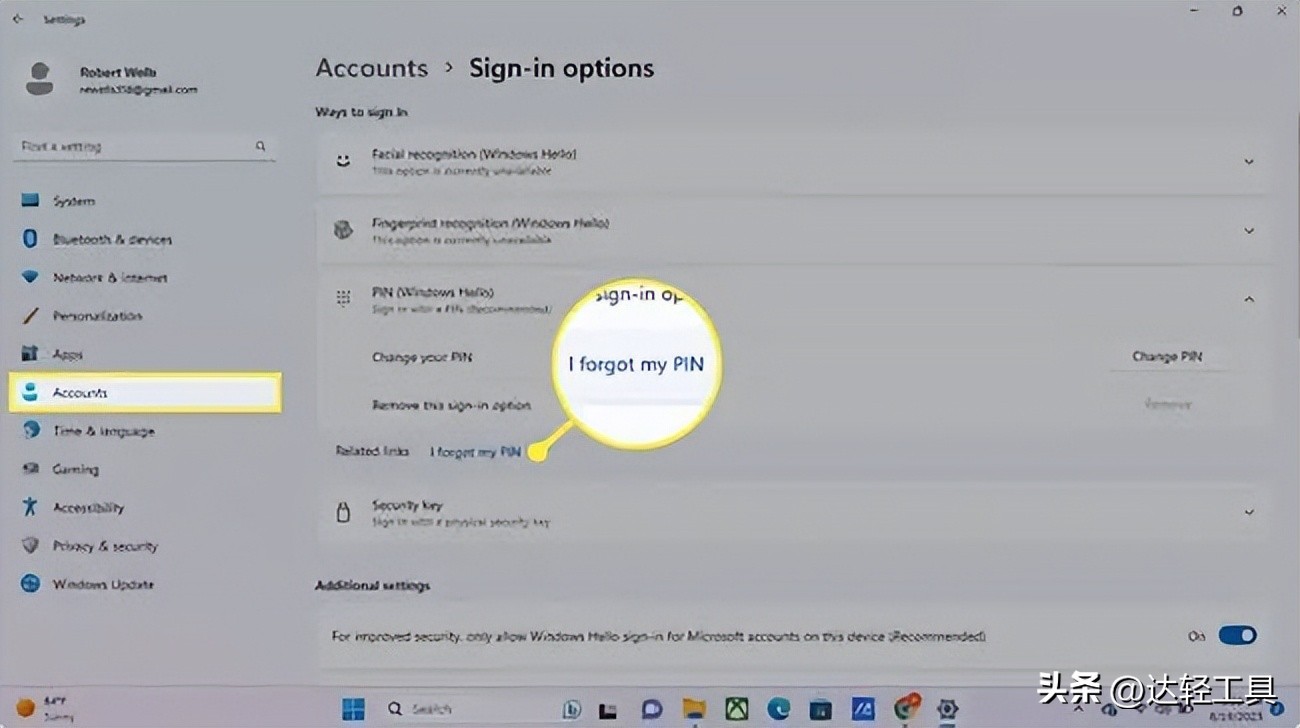Viewport: 1300px width, 728px height.
Task: Expand the Fingerprint recognition options
Action: tap(1248, 230)
